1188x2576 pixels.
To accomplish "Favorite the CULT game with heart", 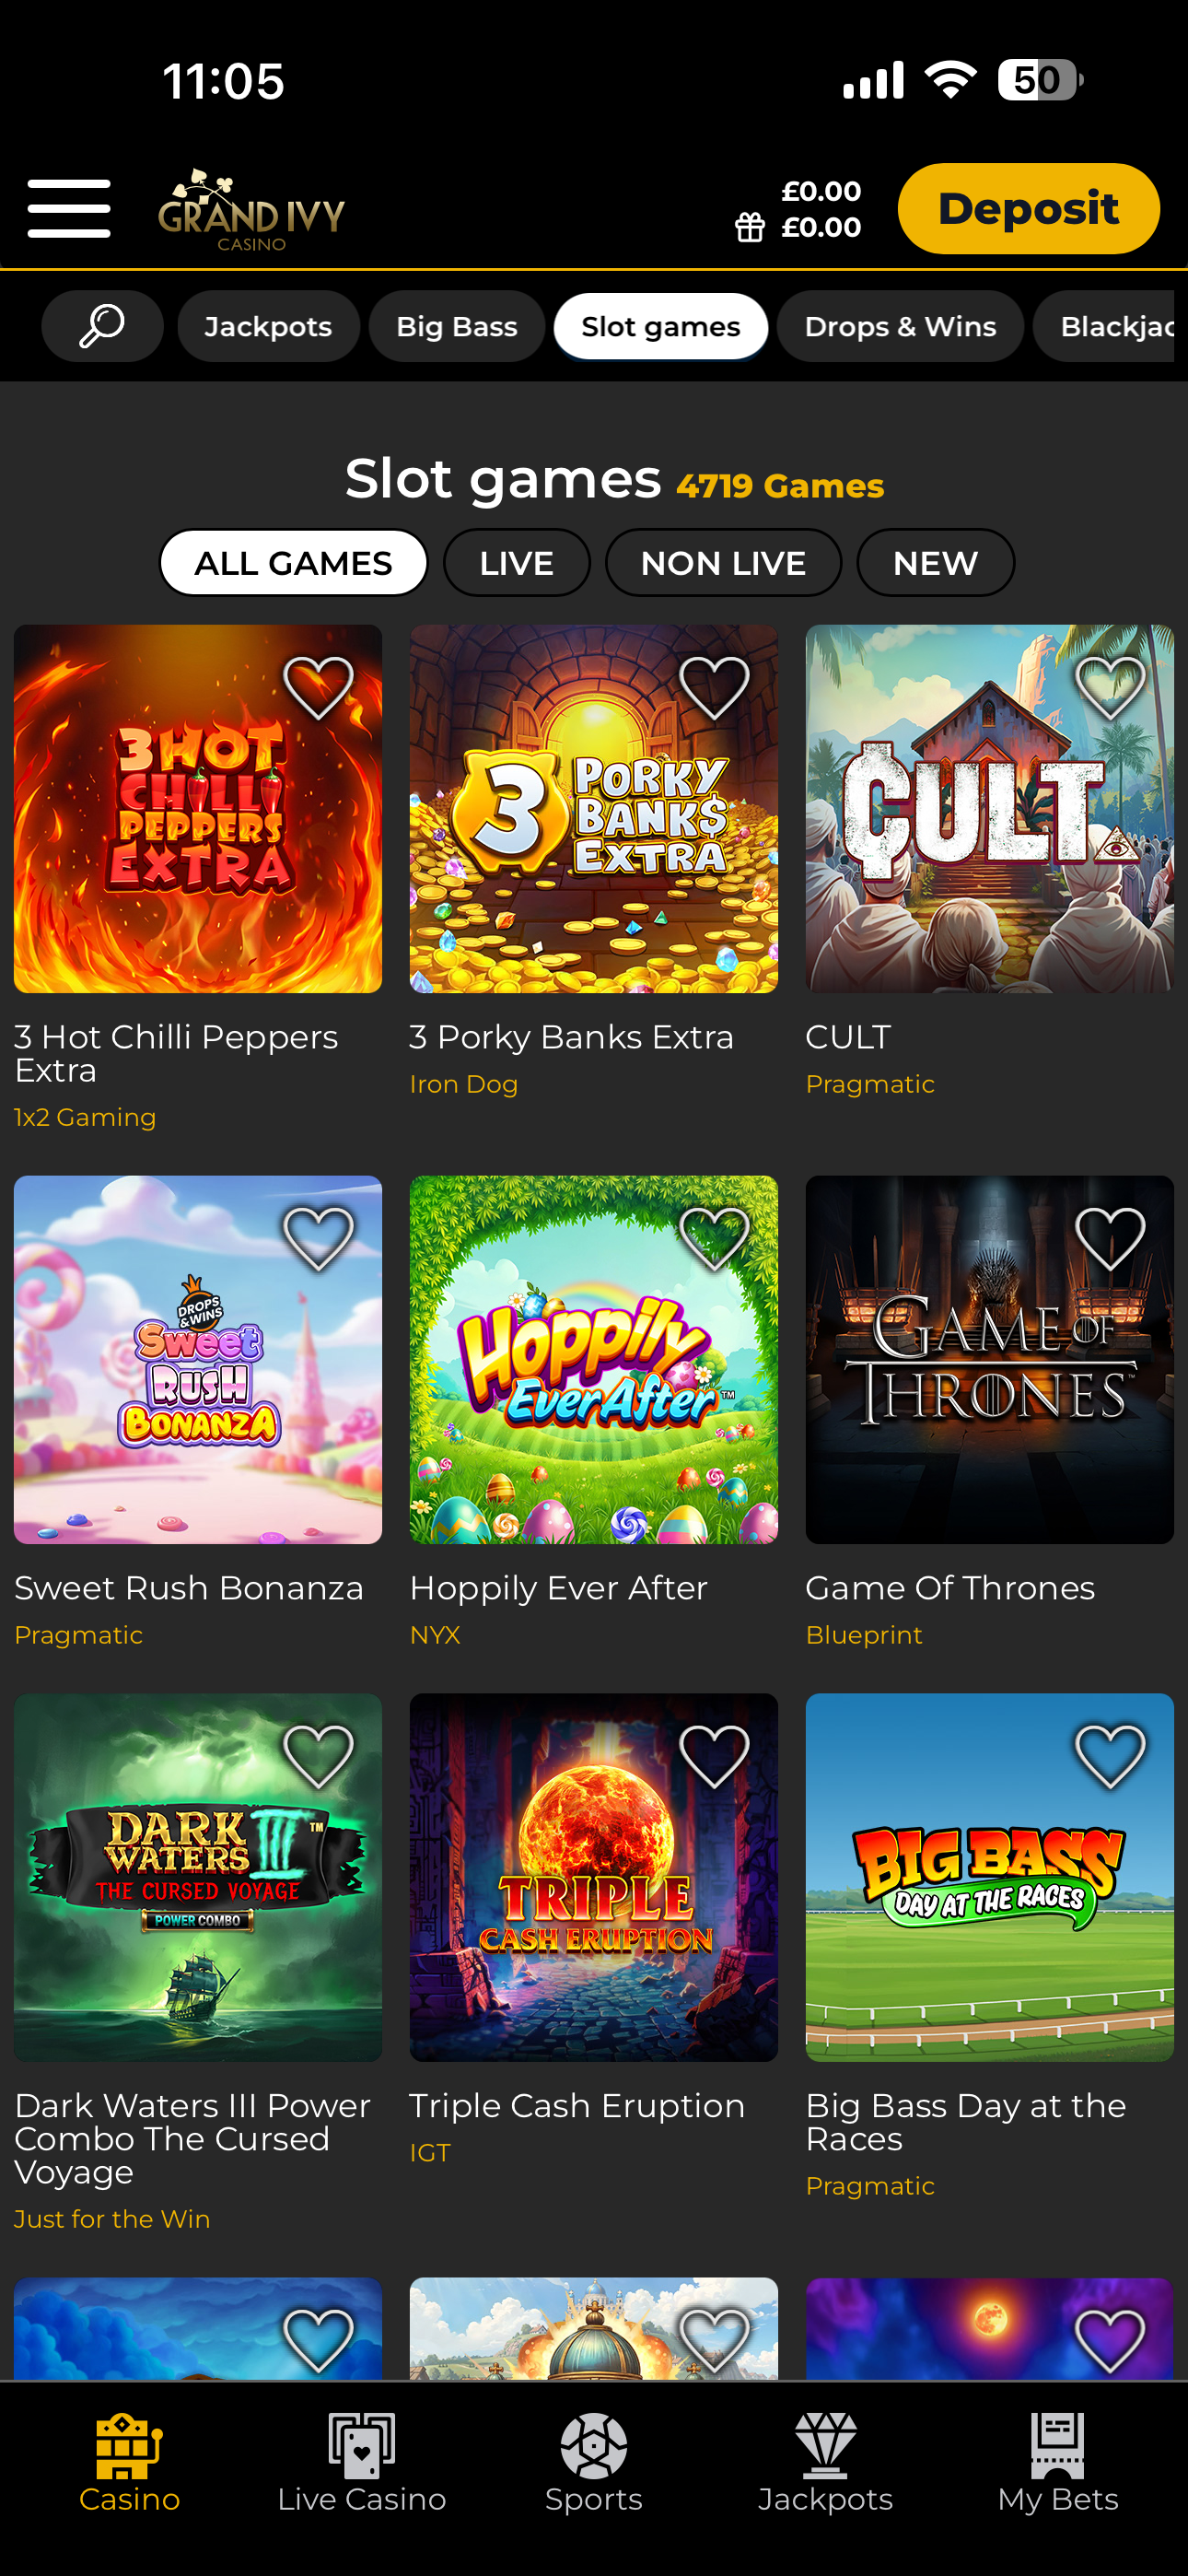I will pyautogui.click(x=1110, y=688).
